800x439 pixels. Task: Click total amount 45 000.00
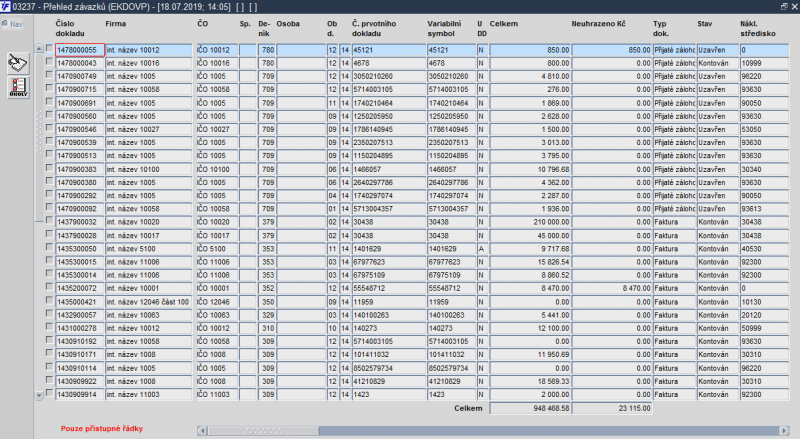pyautogui.click(x=530, y=236)
